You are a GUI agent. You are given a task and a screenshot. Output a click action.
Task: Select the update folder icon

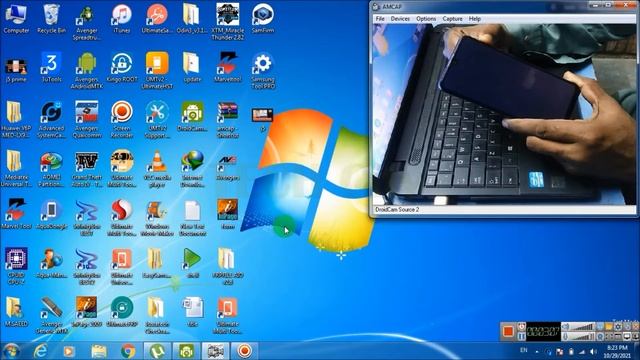coord(192,67)
